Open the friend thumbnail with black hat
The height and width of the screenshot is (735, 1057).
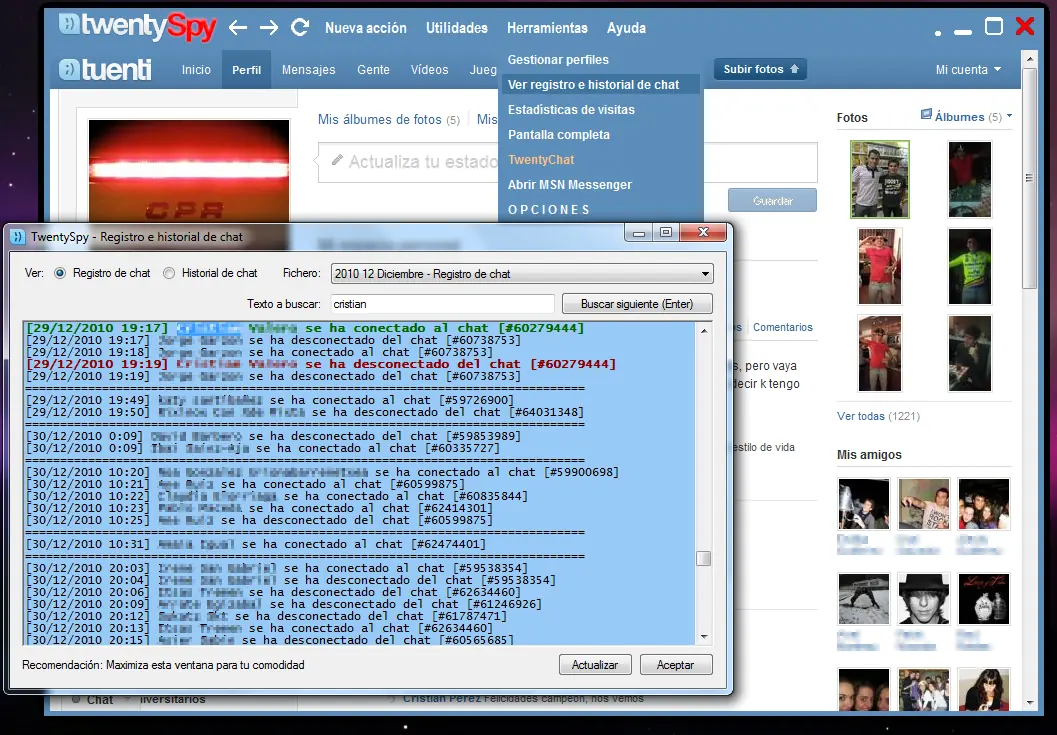[924, 599]
